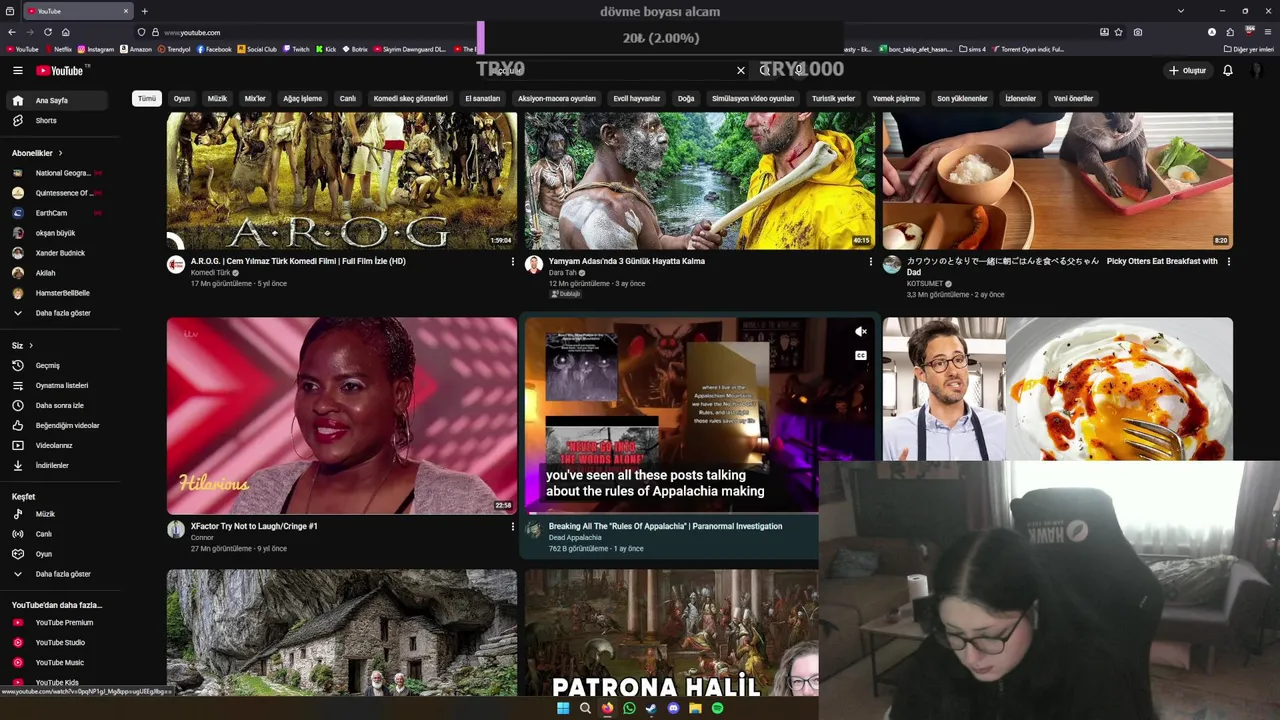Open Daha sonra izle watch later

pos(58,405)
